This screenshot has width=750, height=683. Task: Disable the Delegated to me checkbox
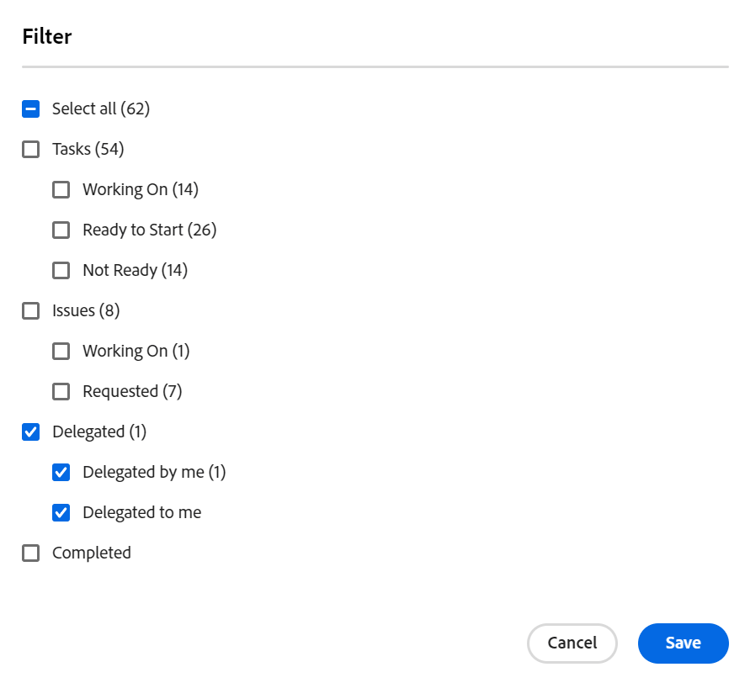(61, 512)
